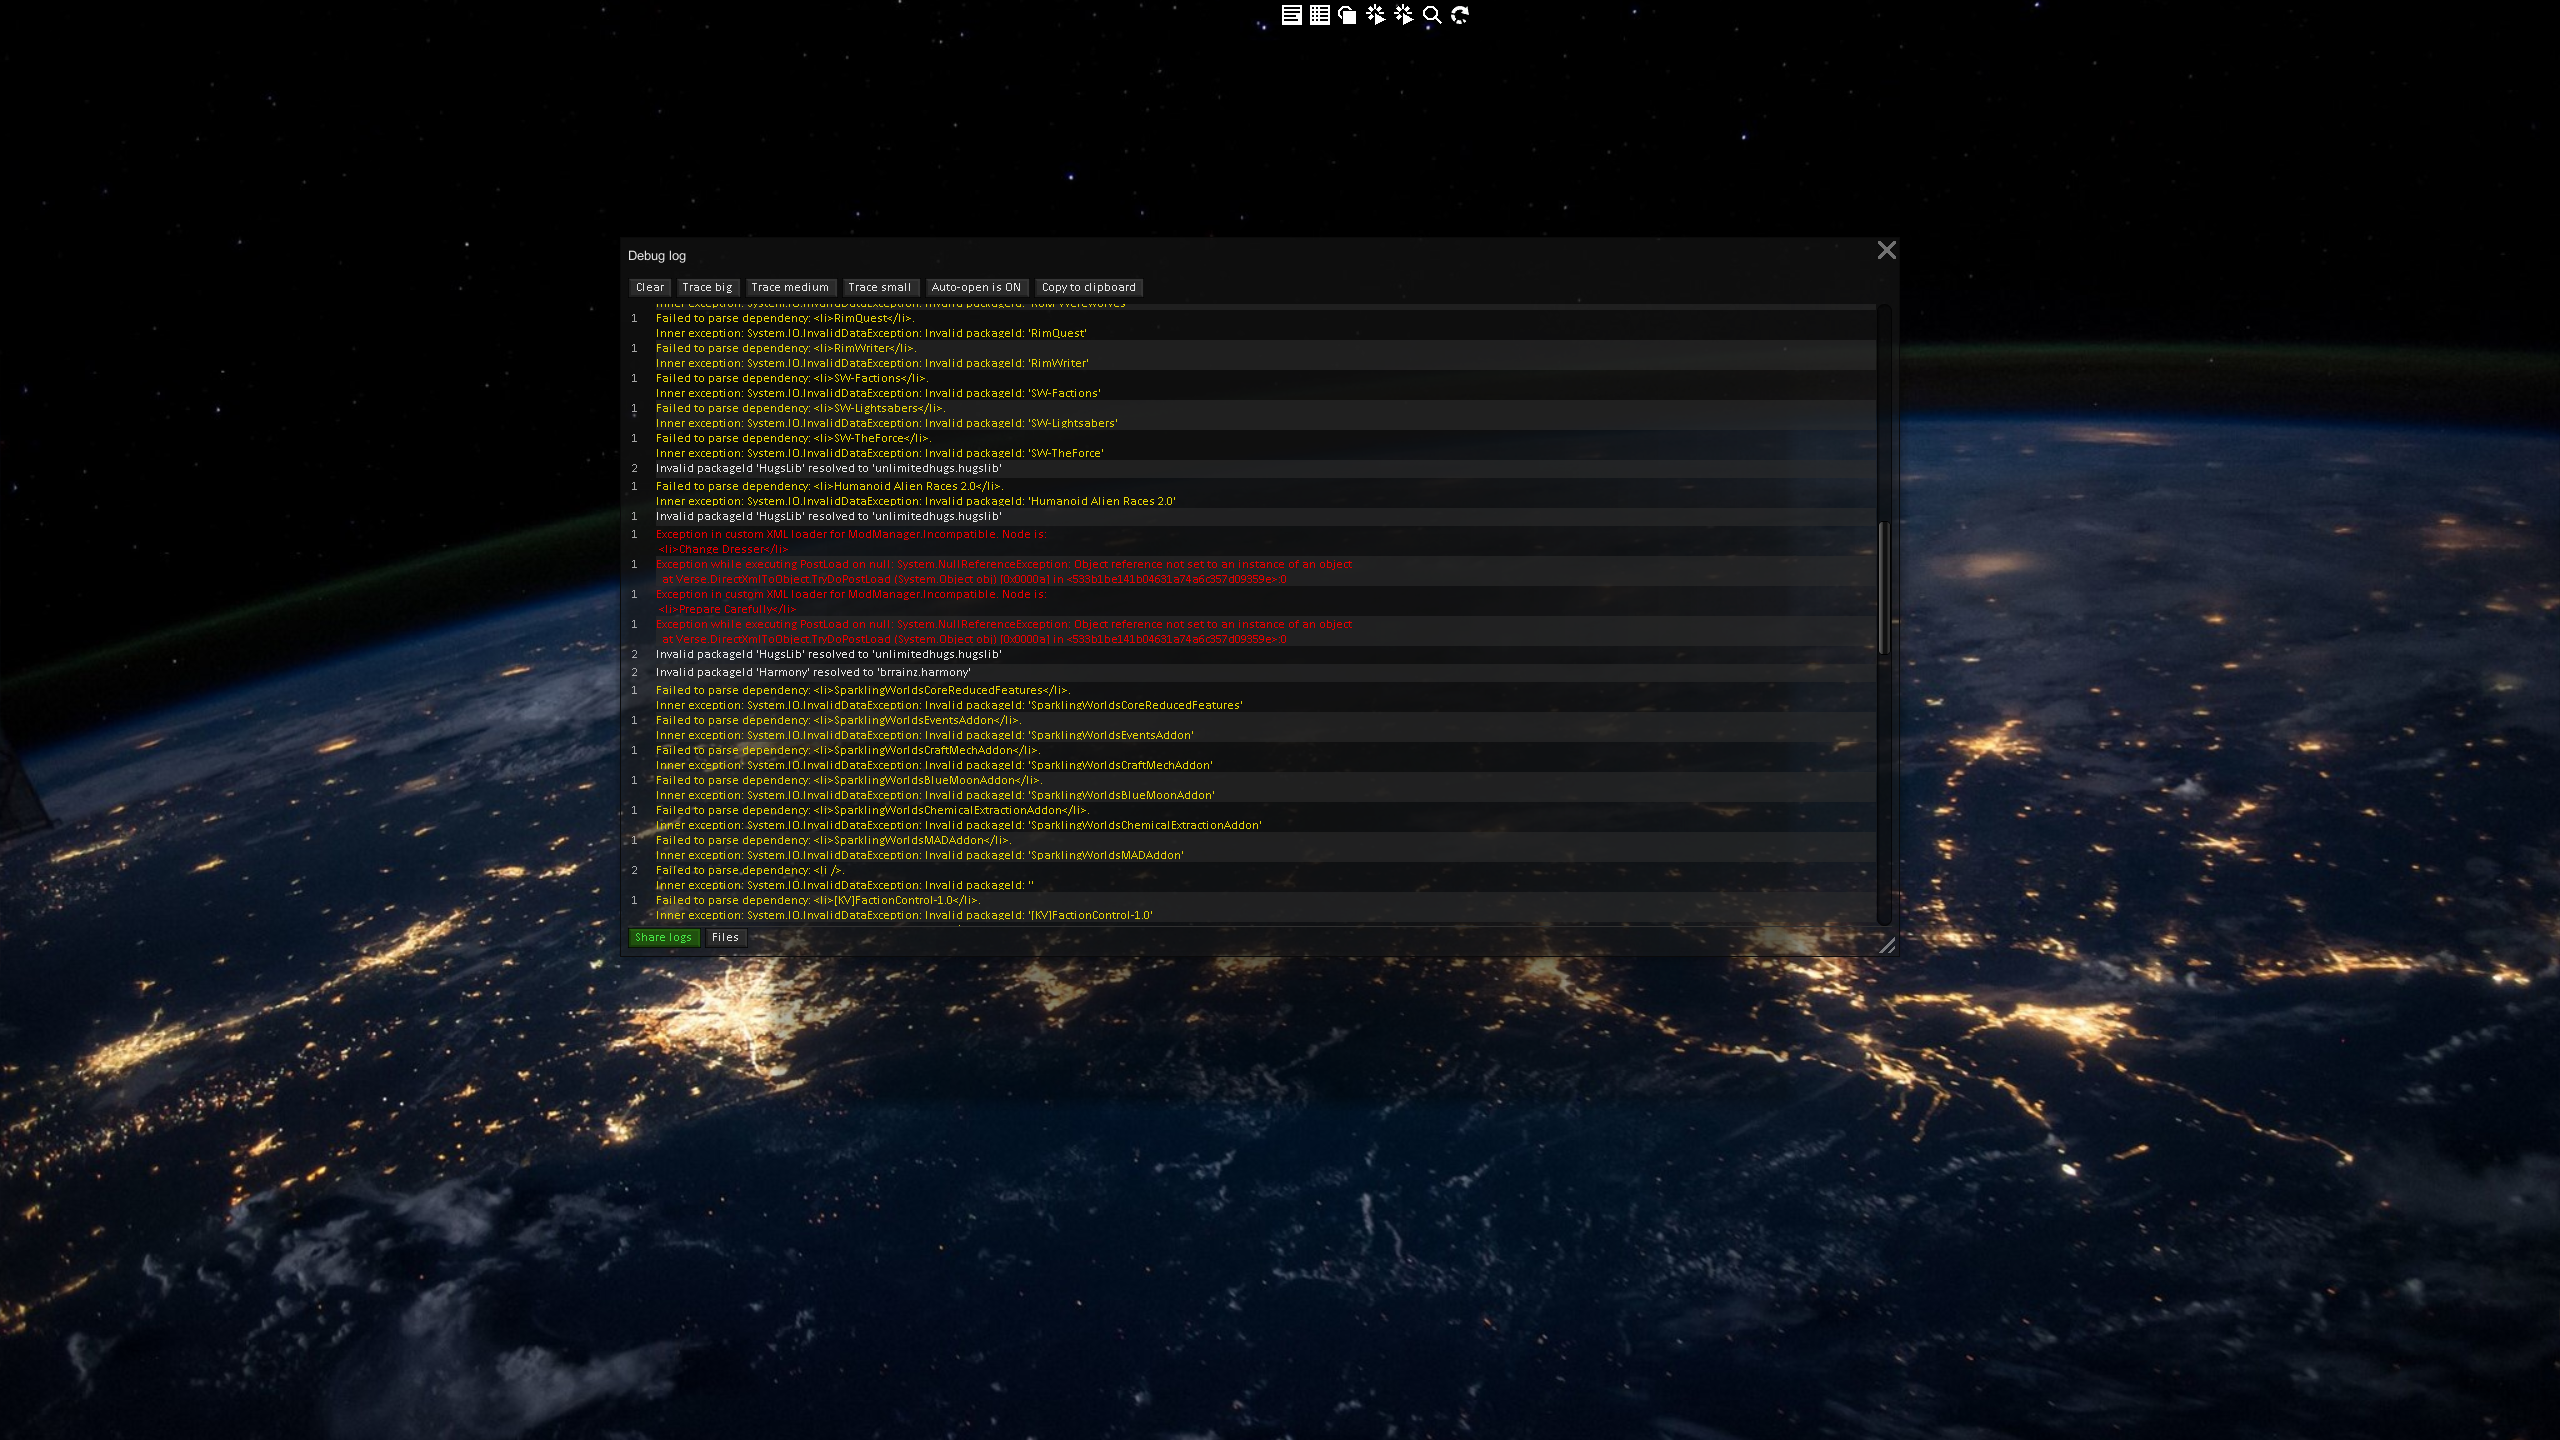Click the stacked pages icon in top toolbar
This screenshot has width=2560, height=1440.
(1347, 15)
